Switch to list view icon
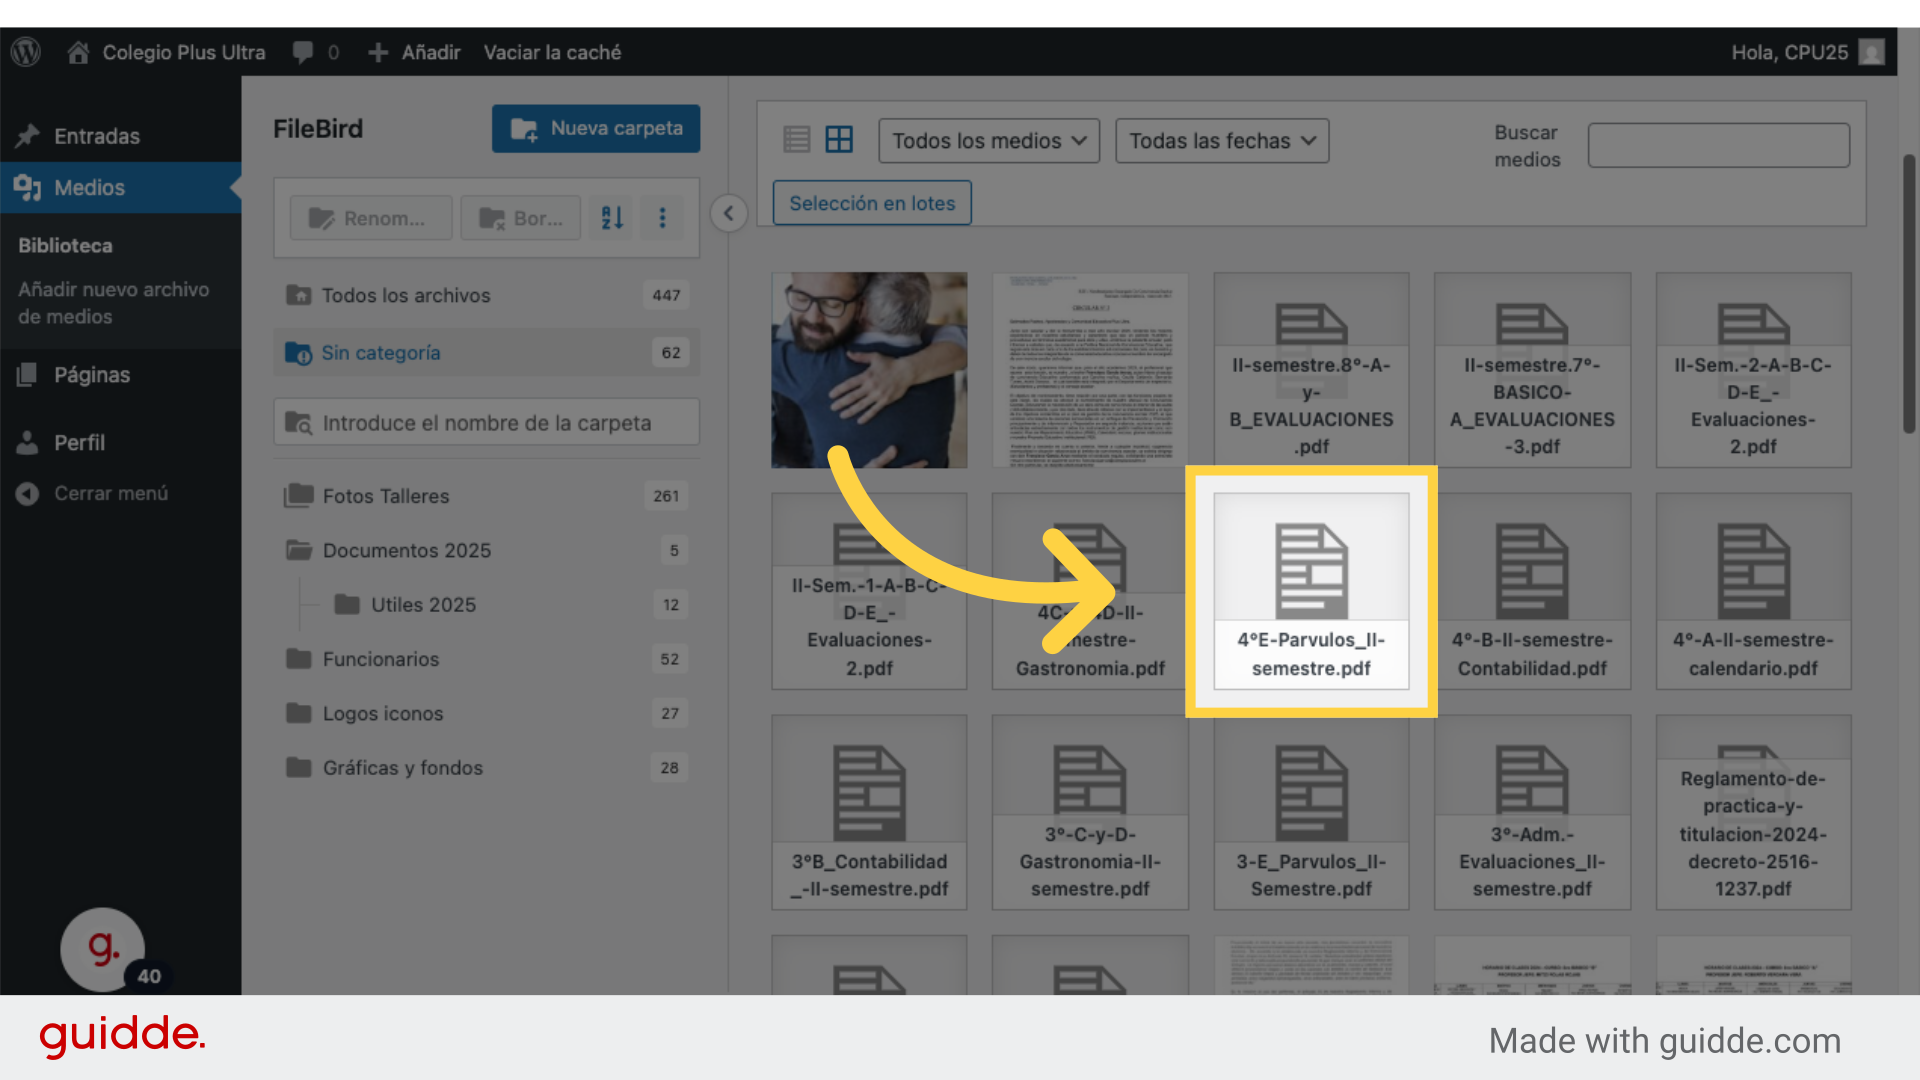The image size is (1920, 1080). [796, 140]
